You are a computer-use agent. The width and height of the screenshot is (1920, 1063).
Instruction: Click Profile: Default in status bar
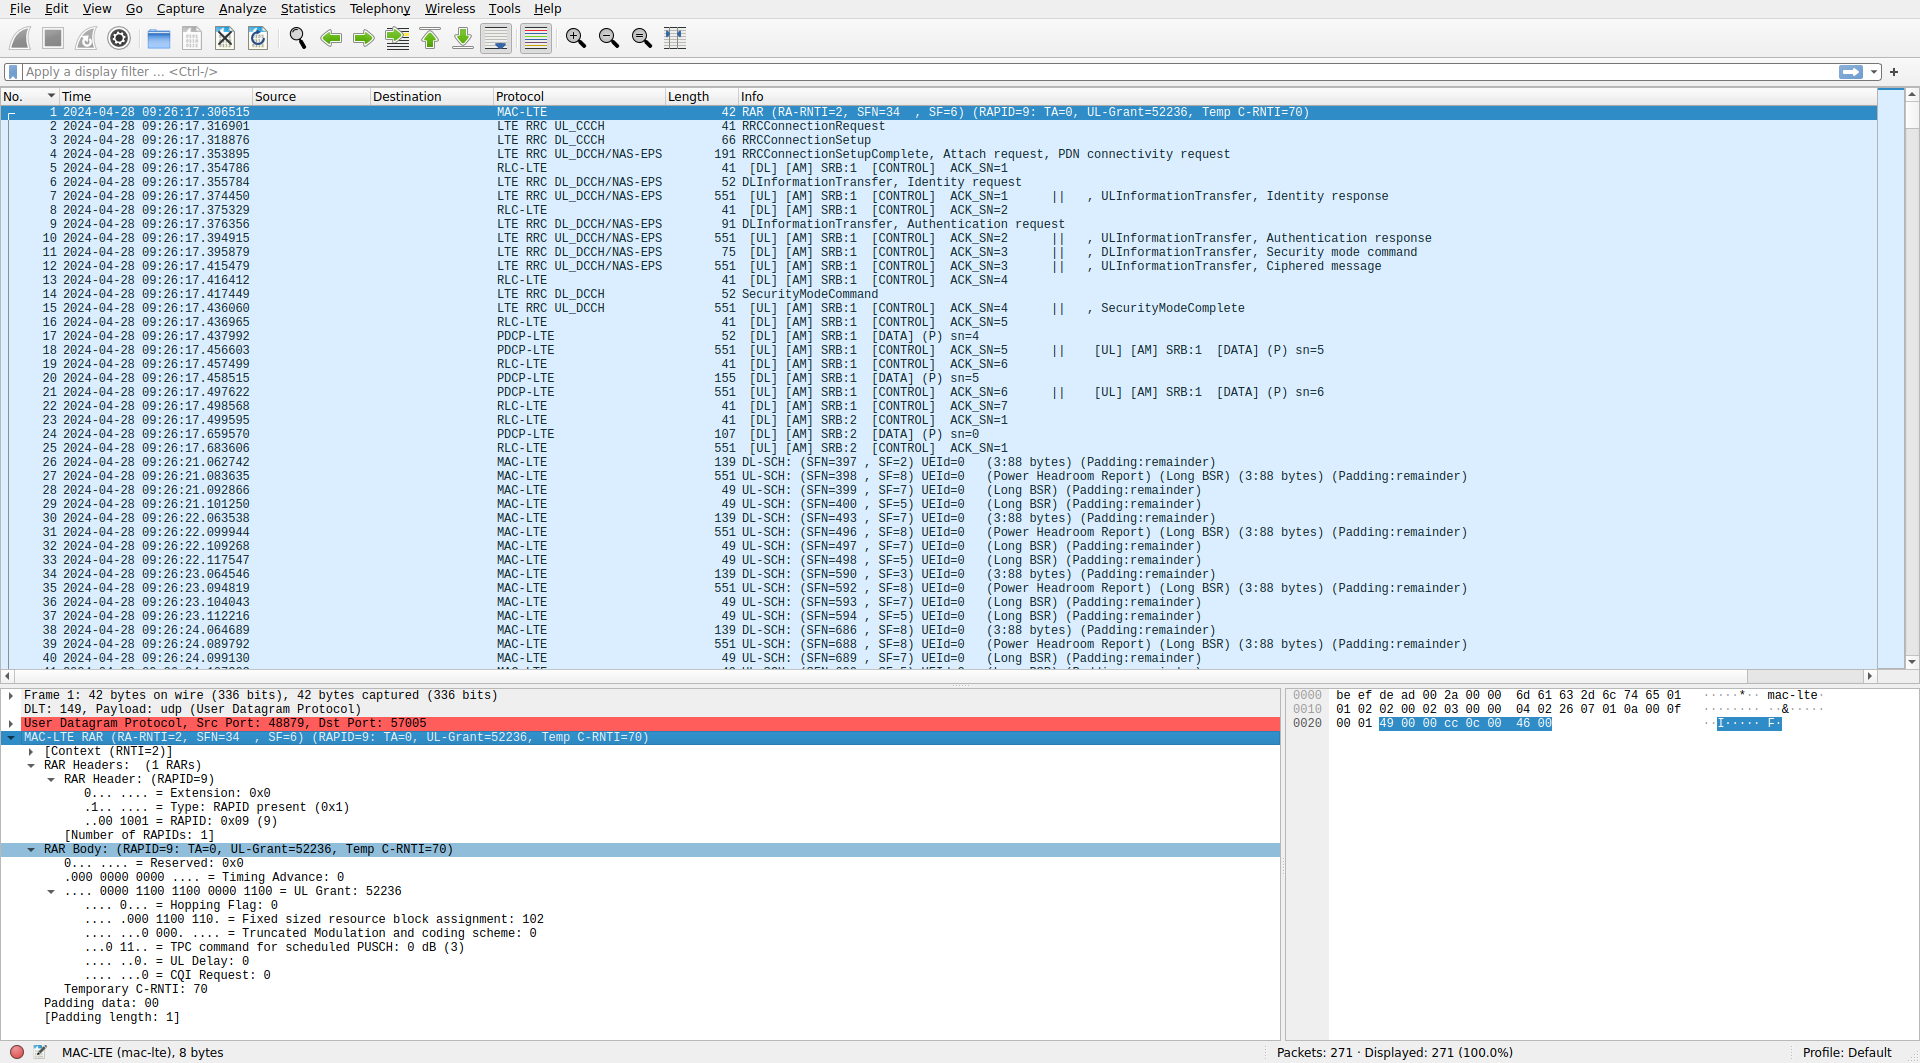point(1847,1052)
